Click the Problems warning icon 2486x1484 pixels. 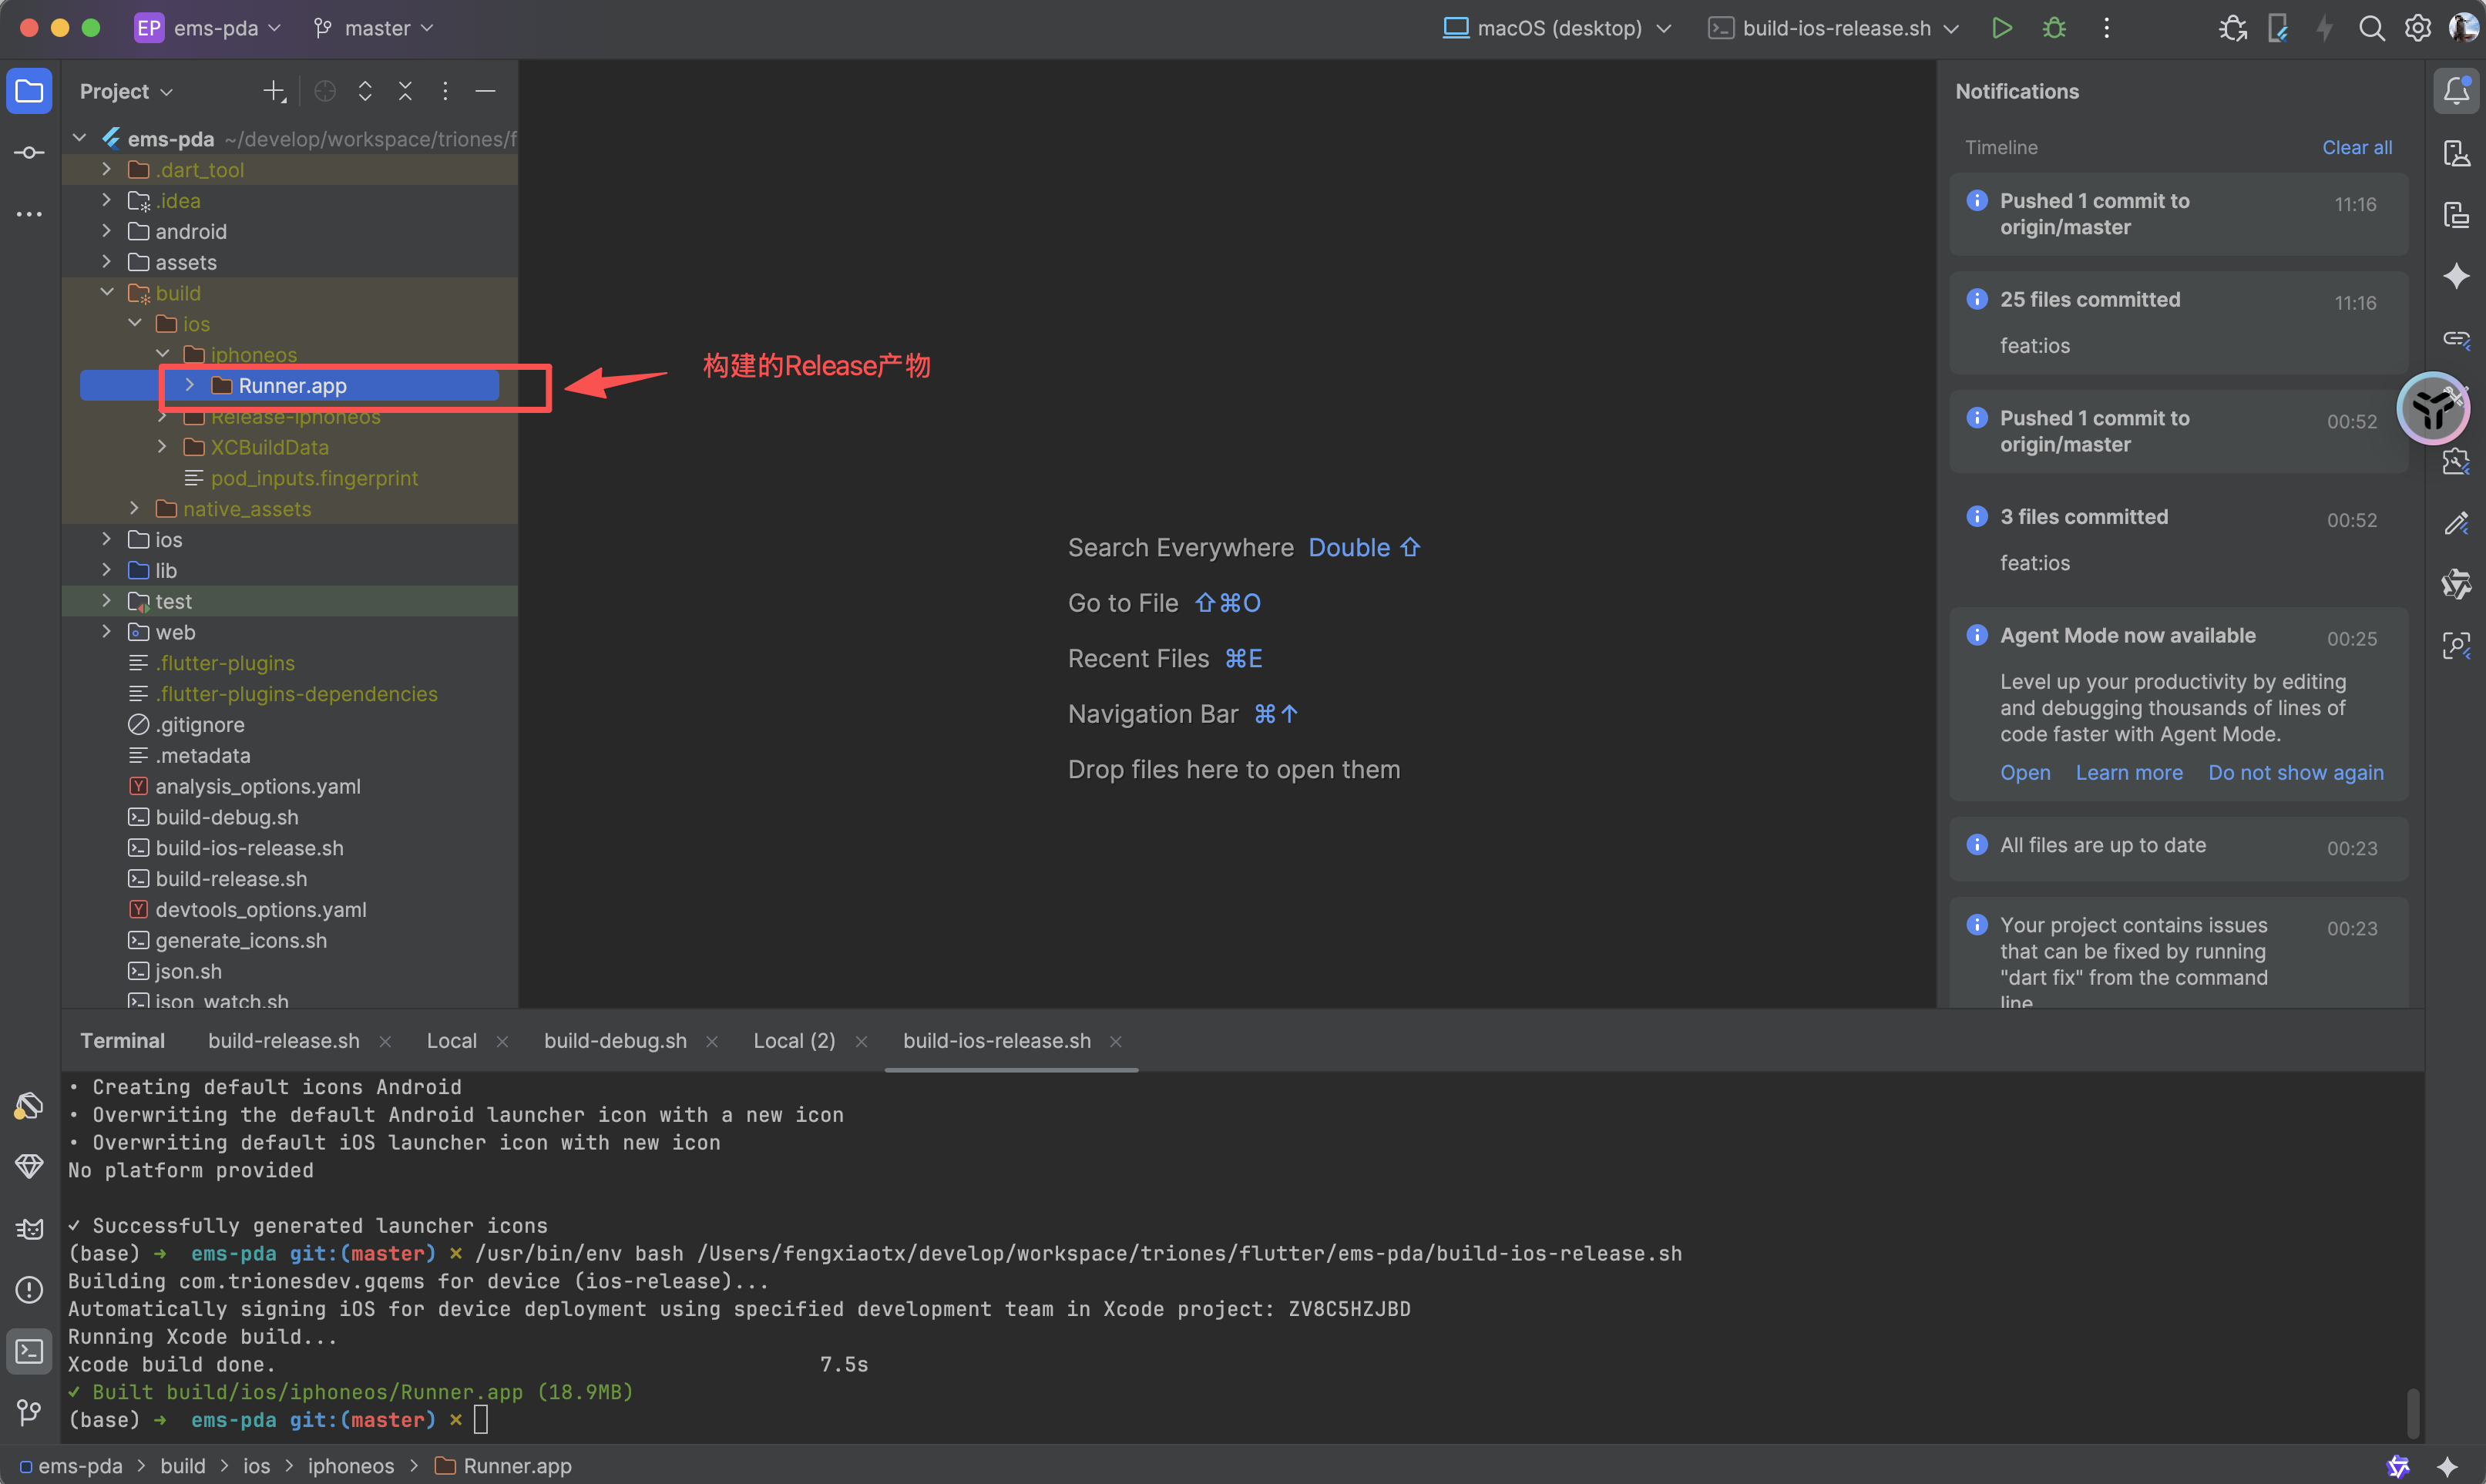pyautogui.click(x=29, y=1290)
